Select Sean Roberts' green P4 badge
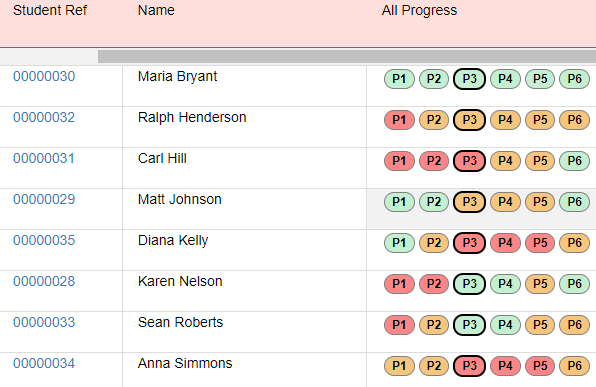This screenshot has width=596, height=387. [x=505, y=325]
